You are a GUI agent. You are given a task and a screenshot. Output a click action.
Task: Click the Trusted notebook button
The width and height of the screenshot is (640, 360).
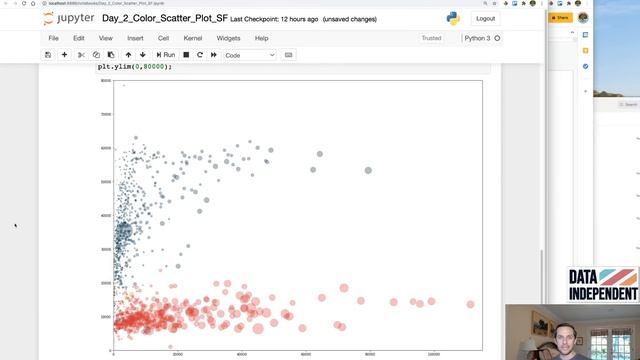point(431,38)
